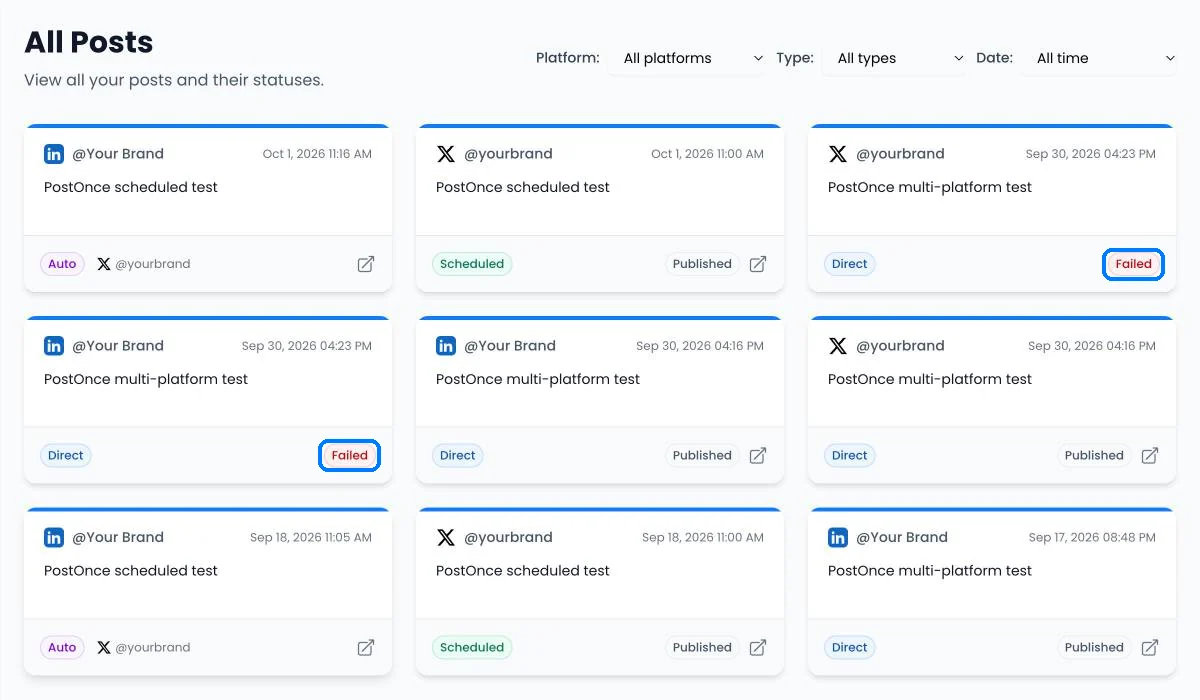Click Published badge on Oct 1 11:00 AM post
The width and height of the screenshot is (1200, 700).
tap(702, 264)
